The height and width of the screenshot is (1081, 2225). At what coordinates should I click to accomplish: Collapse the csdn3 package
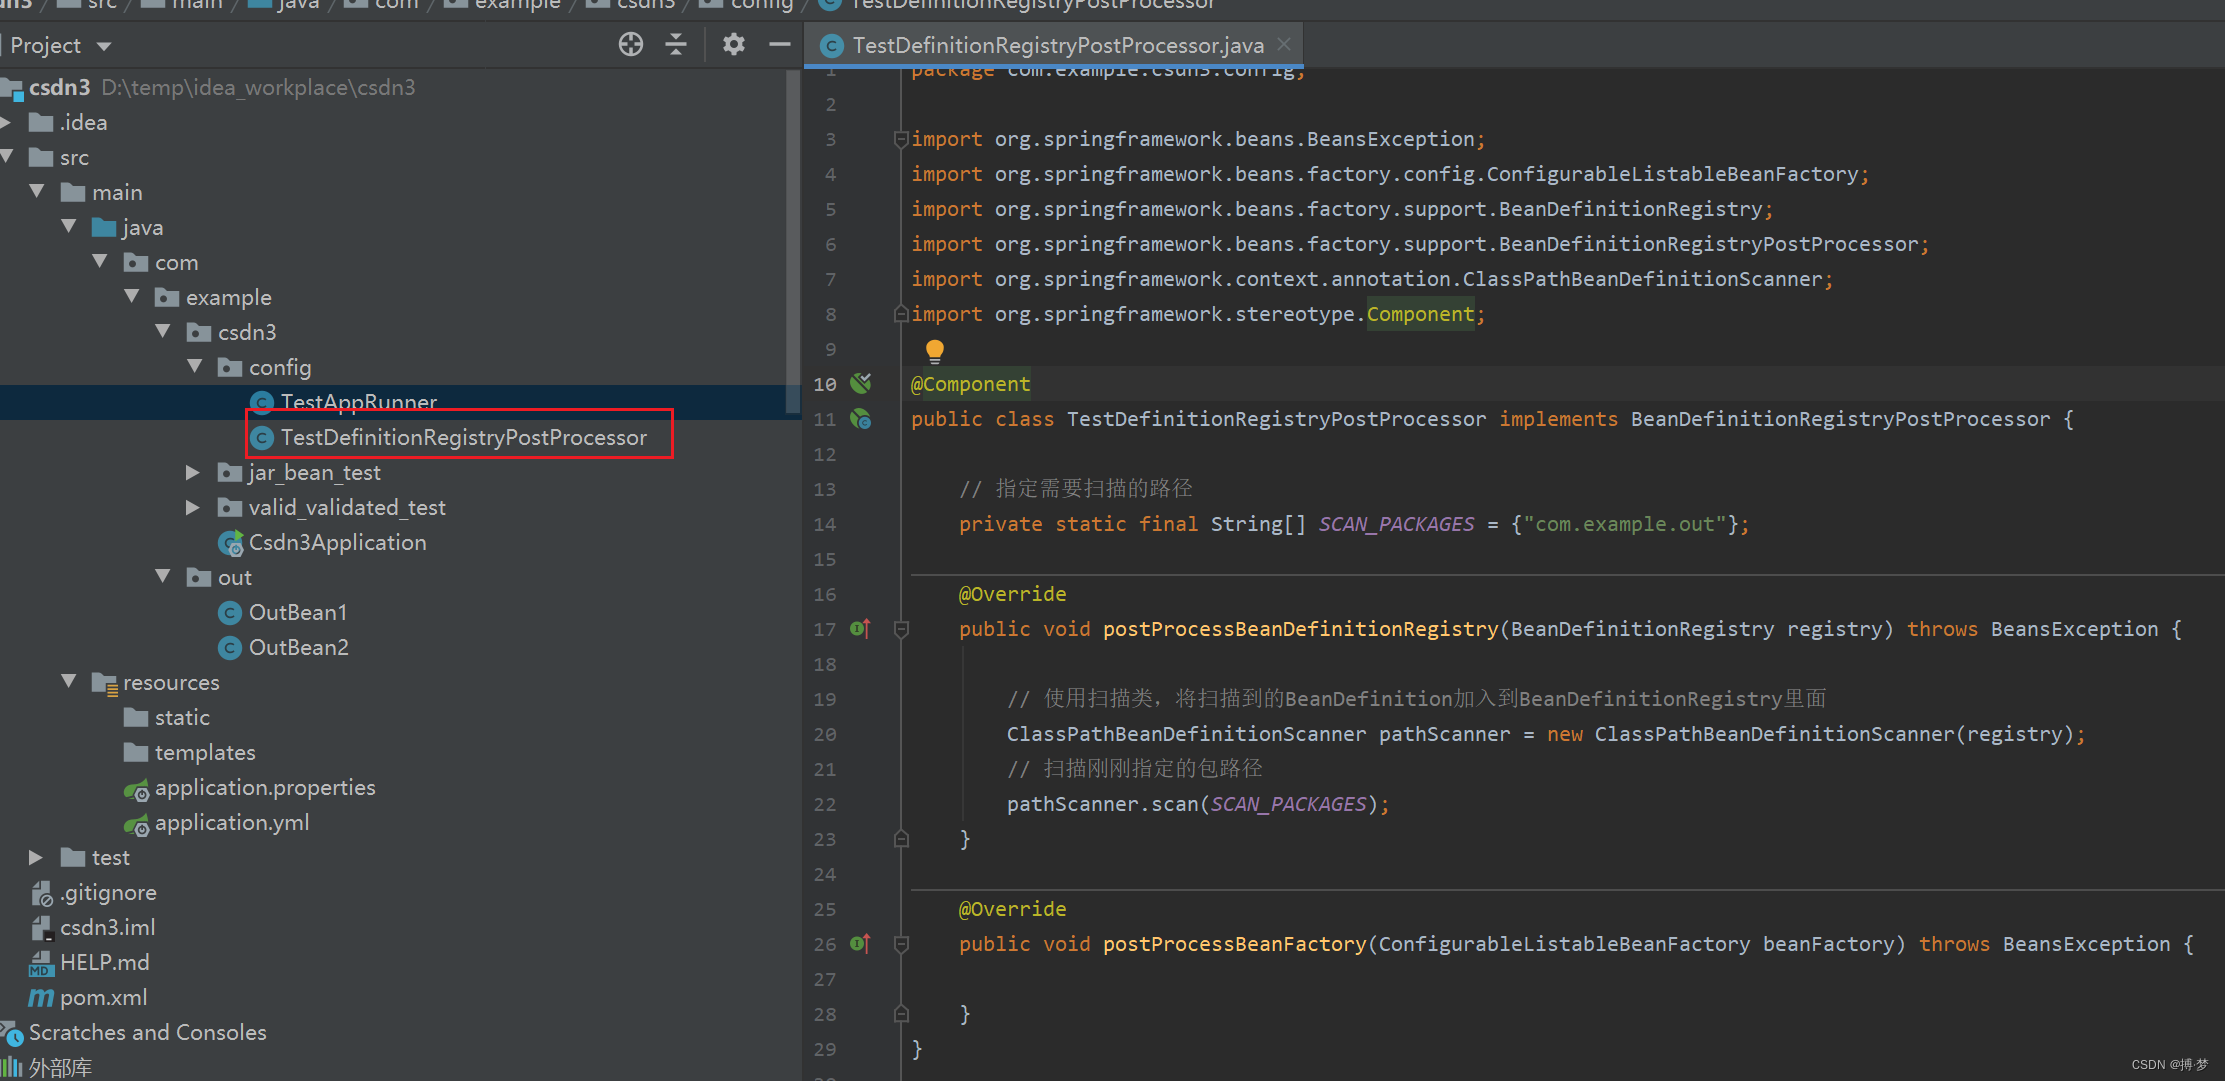[163, 331]
